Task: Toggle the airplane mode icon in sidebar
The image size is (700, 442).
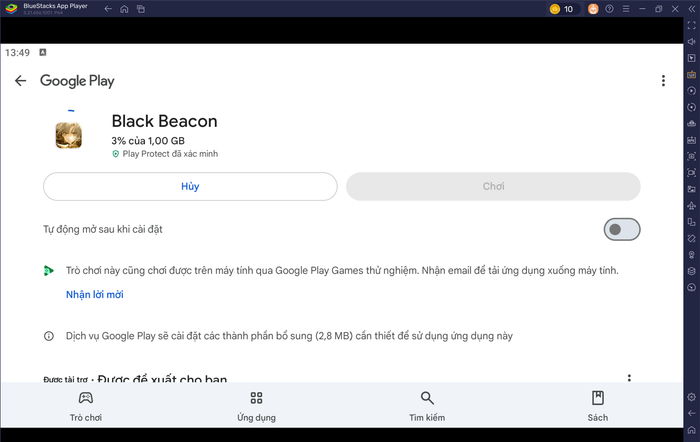Action: (x=692, y=205)
